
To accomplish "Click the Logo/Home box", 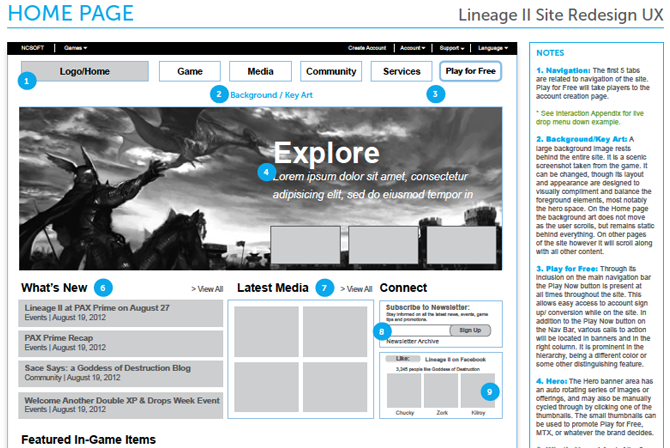I will point(85,71).
